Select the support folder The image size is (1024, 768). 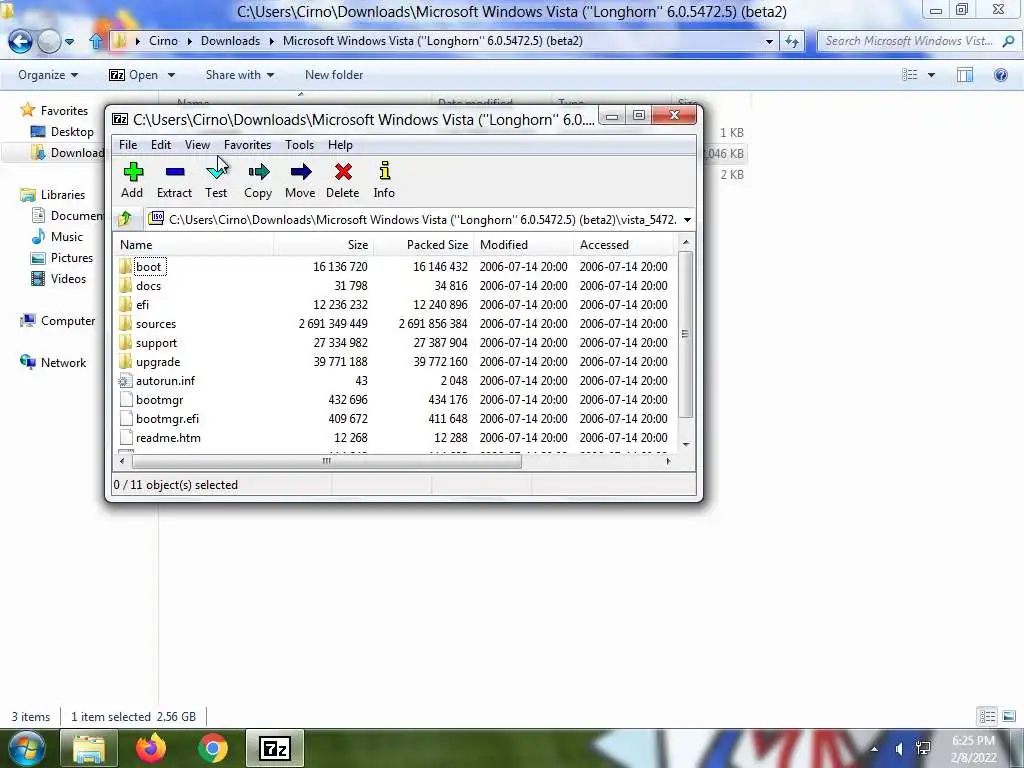[156, 343]
